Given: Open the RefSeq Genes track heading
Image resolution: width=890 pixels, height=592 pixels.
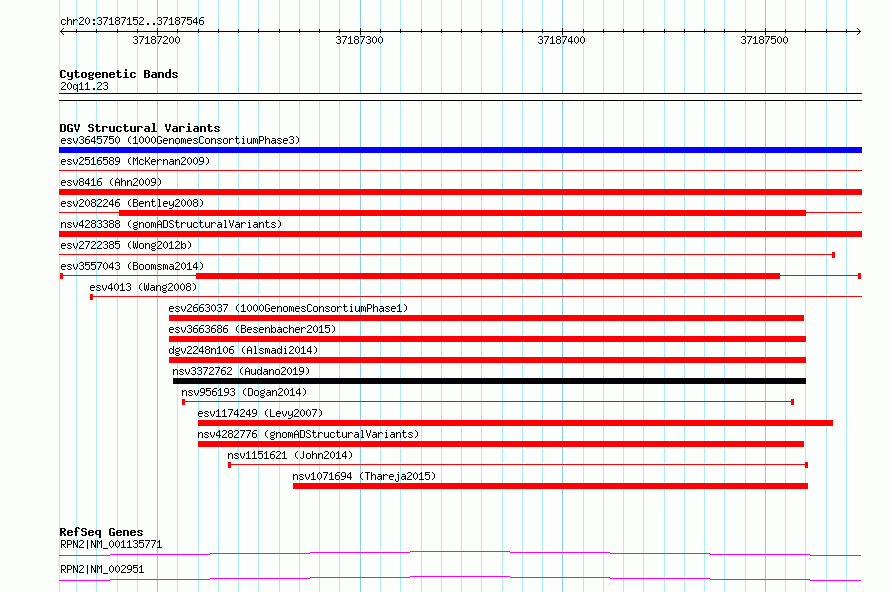Looking at the screenshot, I should [x=101, y=532].
